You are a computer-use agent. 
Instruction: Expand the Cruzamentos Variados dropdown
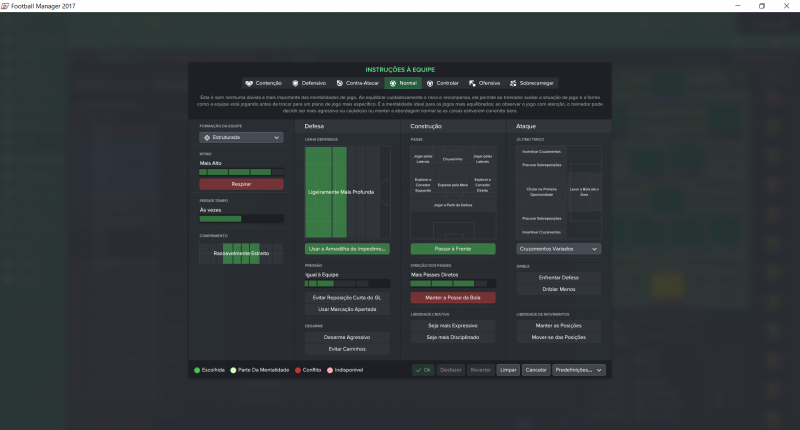pos(558,248)
